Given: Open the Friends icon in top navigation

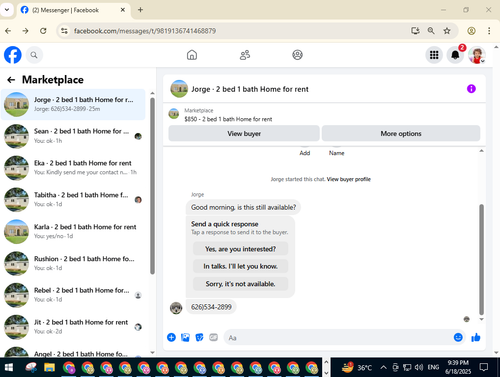Looking at the screenshot, I should point(245,55).
